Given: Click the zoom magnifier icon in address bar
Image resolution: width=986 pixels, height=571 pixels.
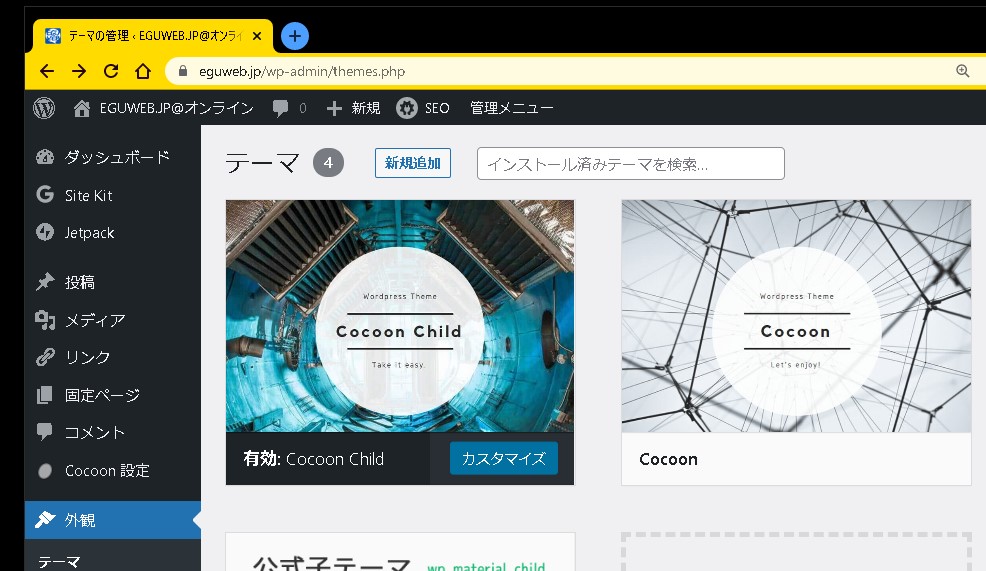Looking at the screenshot, I should (x=962, y=71).
